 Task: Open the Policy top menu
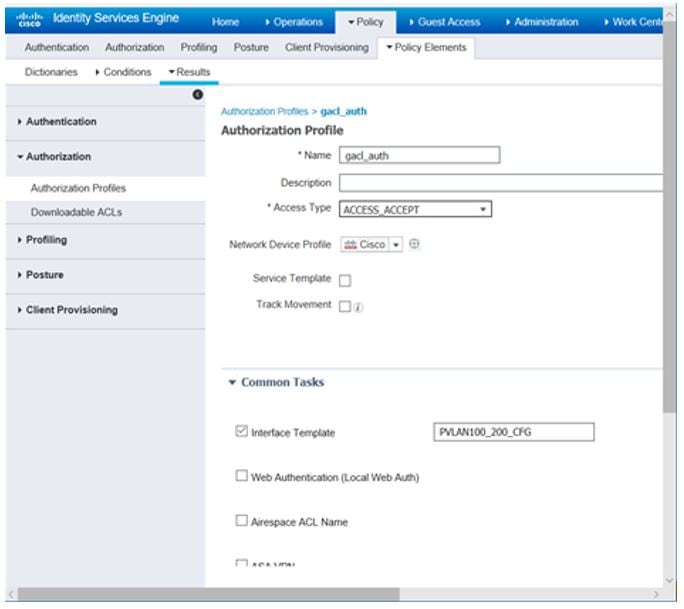pyautogui.click(x=366, y=22)
